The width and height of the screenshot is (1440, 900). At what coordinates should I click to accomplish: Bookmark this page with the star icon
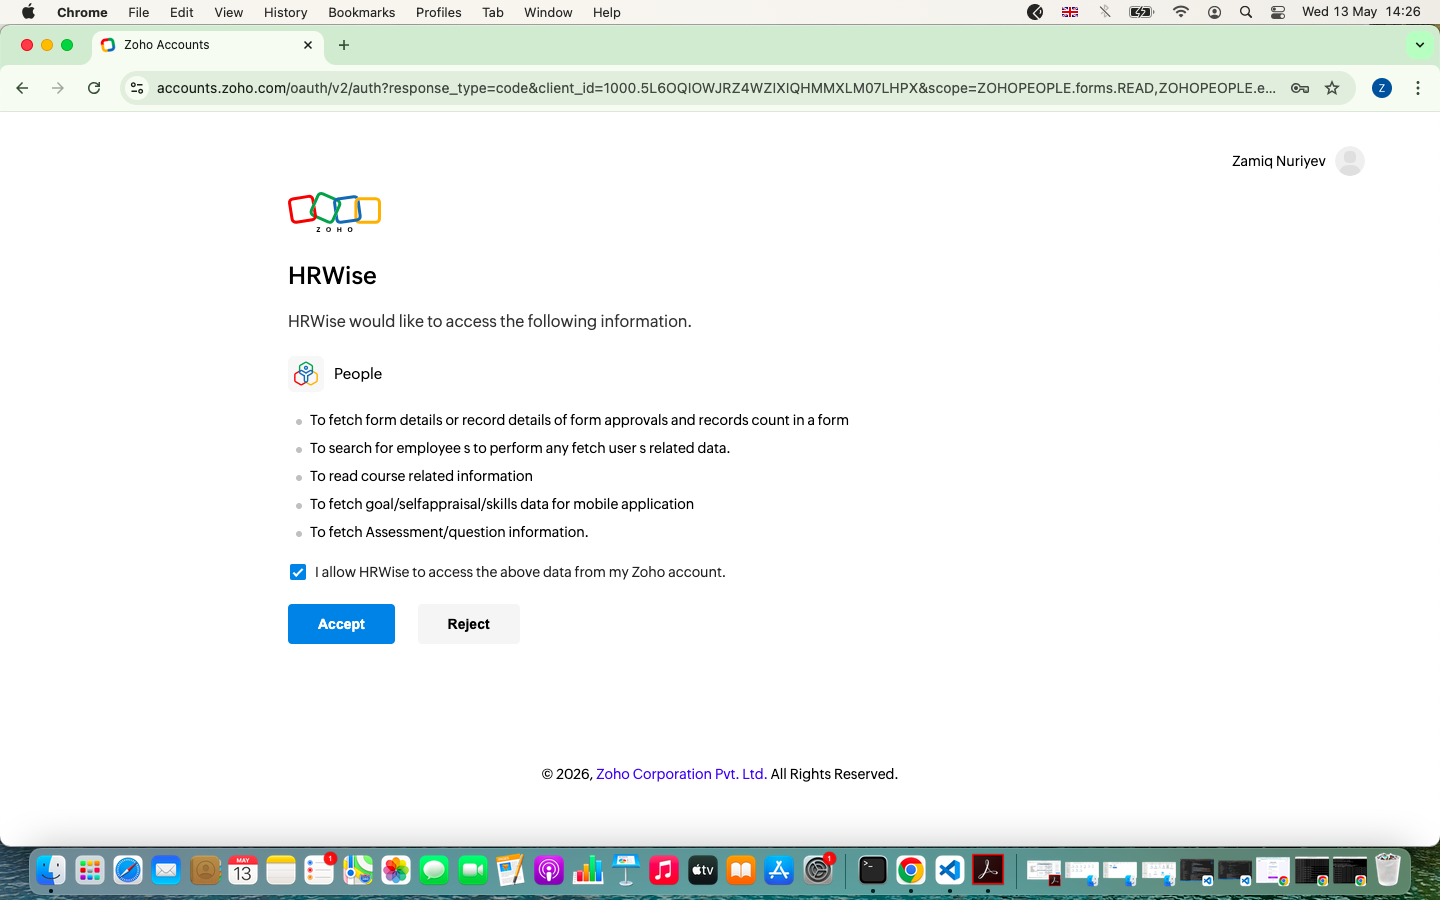[x=1332, y=88]
